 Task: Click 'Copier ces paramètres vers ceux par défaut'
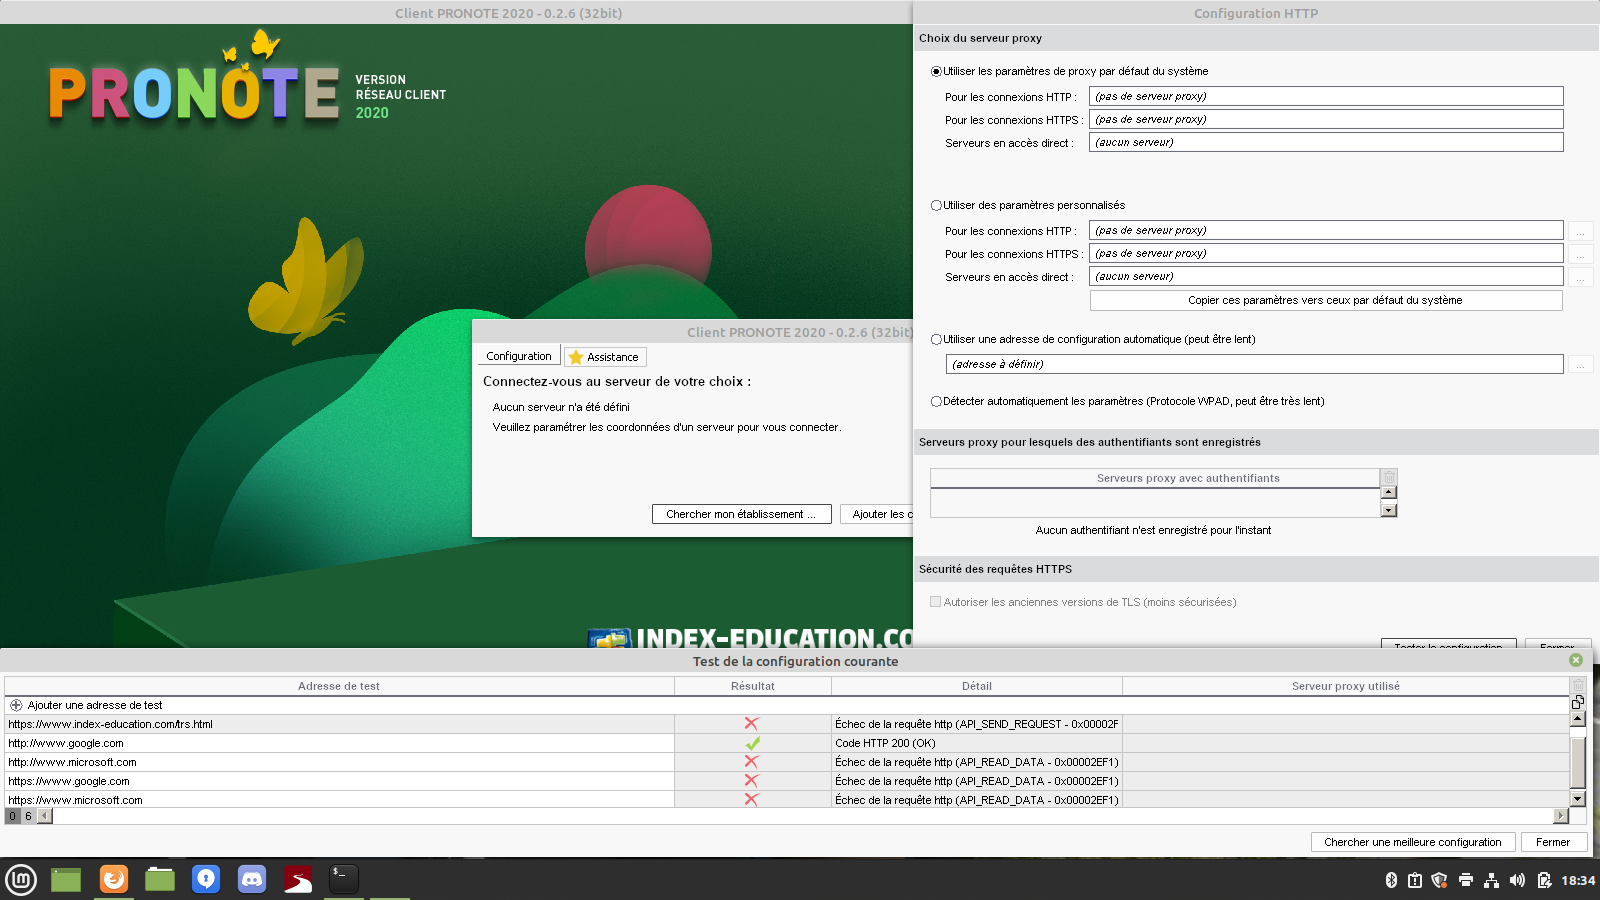(x=1326, y=300)
